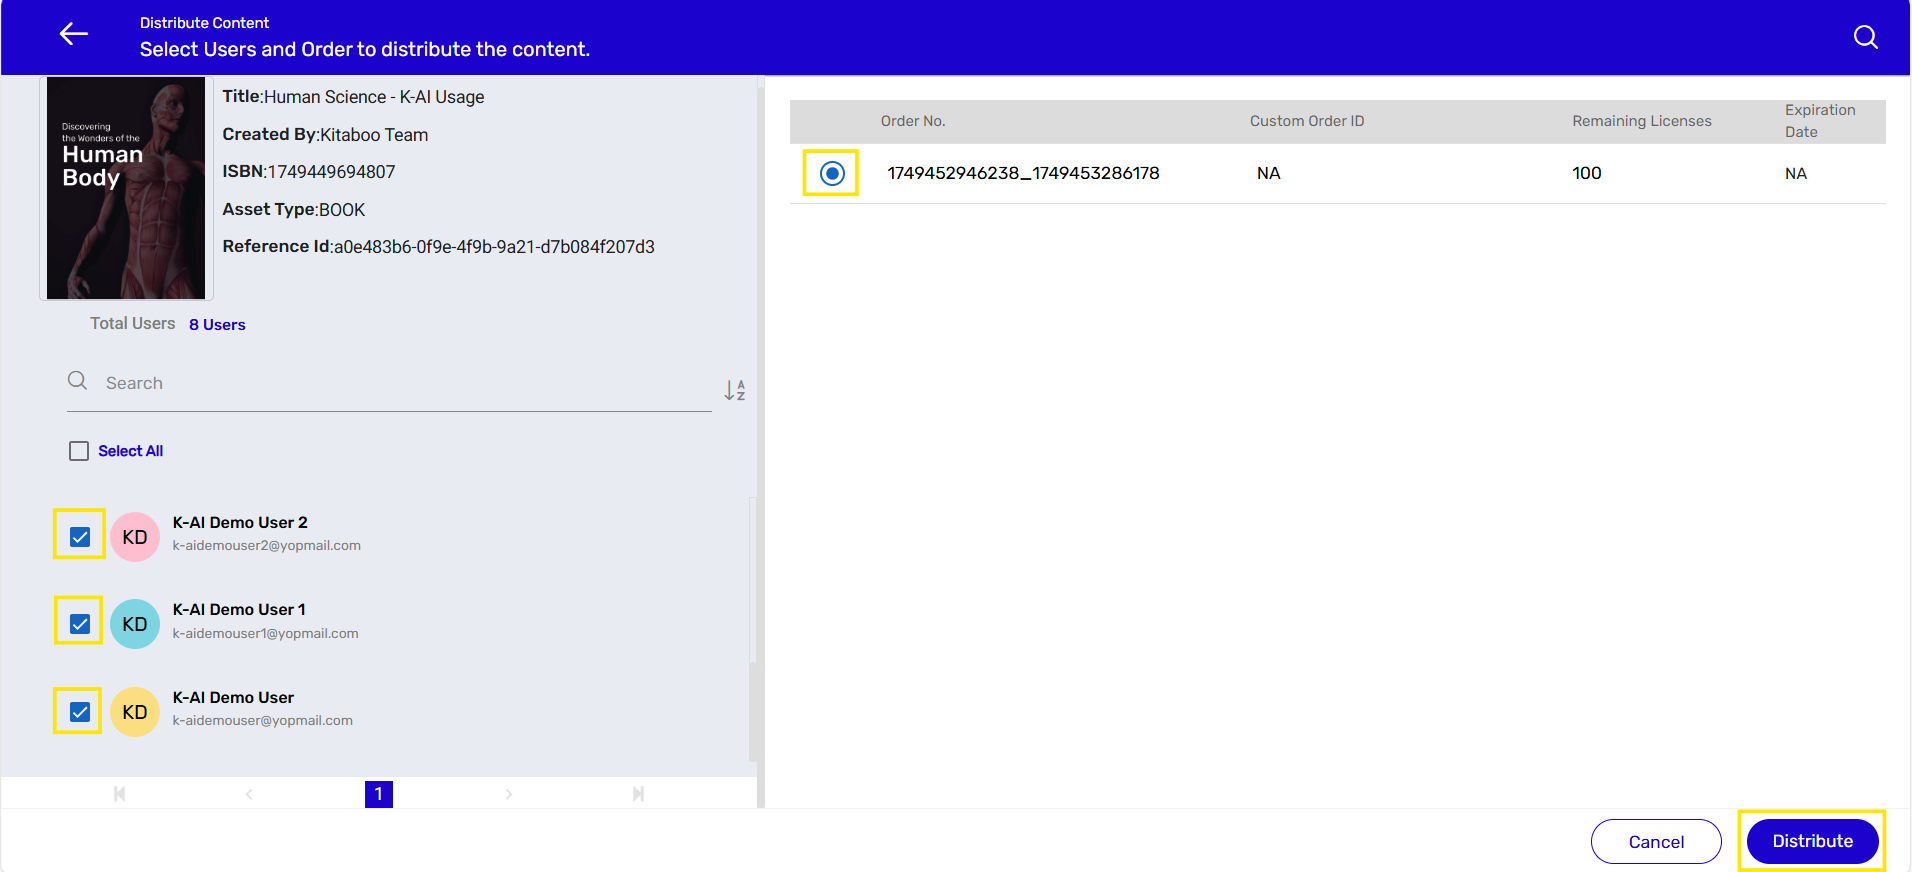Click the Asset Type BOOK text

pos(294,209)
